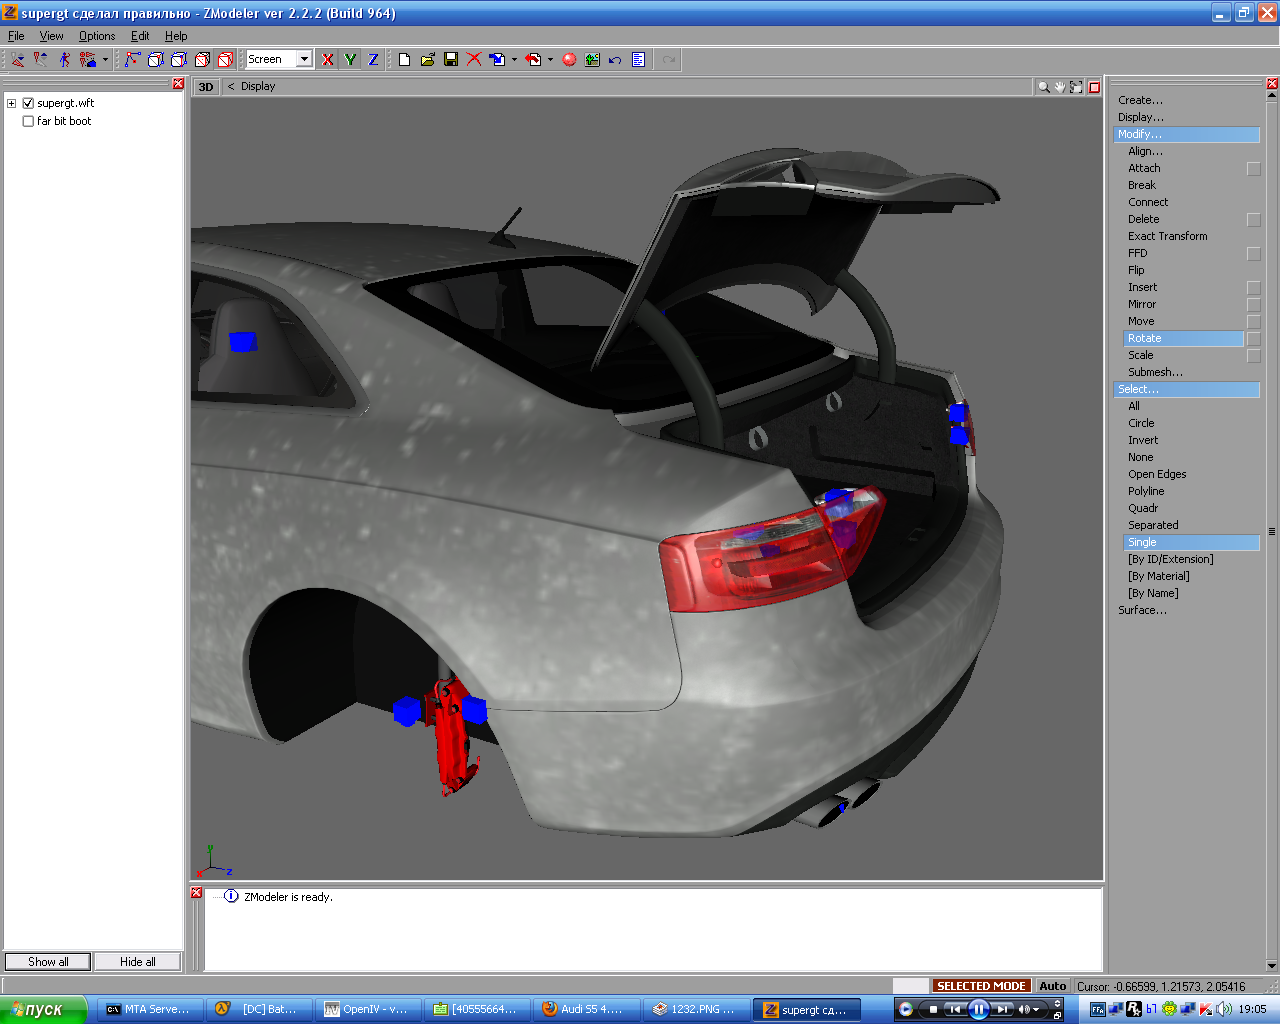Open the Screen axis dropdown

tap(304, 60)
